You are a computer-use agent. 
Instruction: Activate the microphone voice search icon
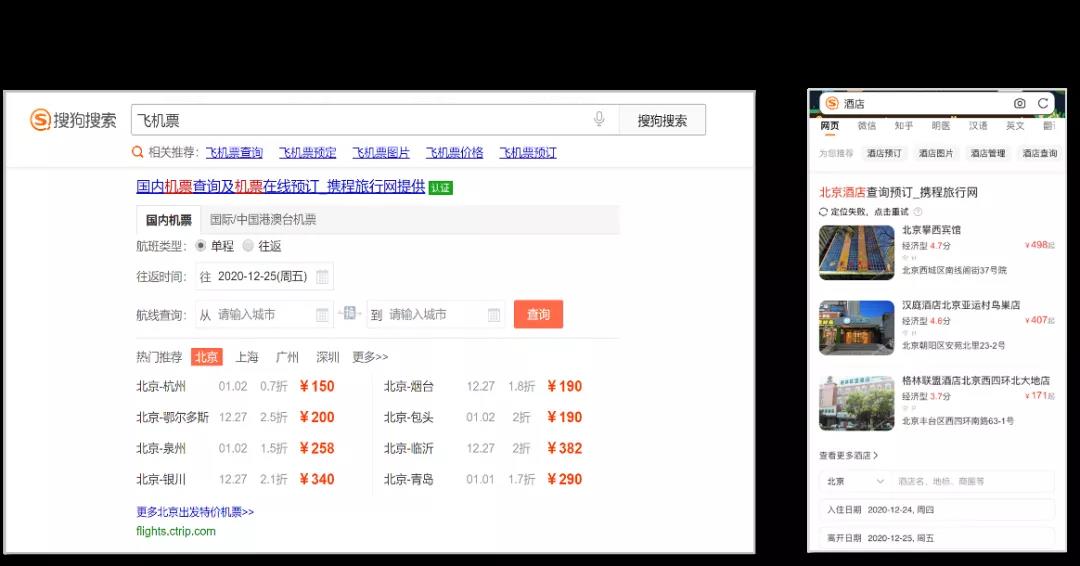click(x=599, y=119)
